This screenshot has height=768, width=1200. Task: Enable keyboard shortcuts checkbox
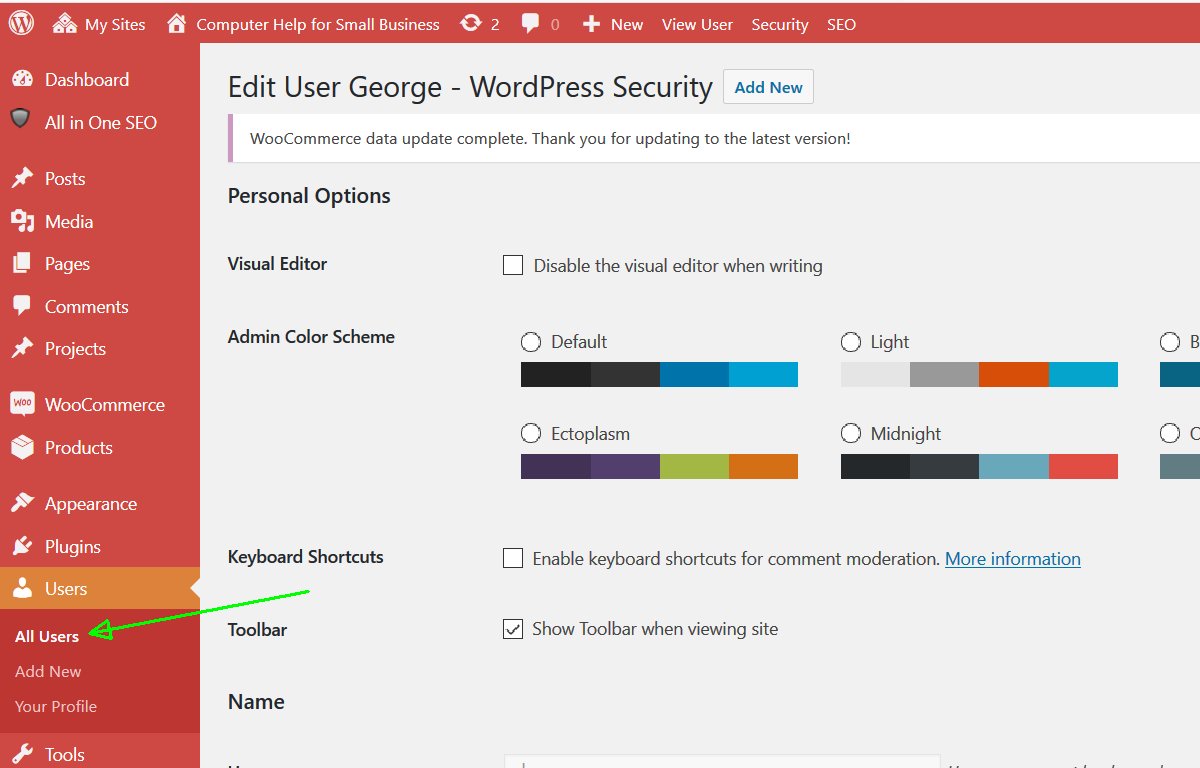pyautogui.click(x=513, y=558)
